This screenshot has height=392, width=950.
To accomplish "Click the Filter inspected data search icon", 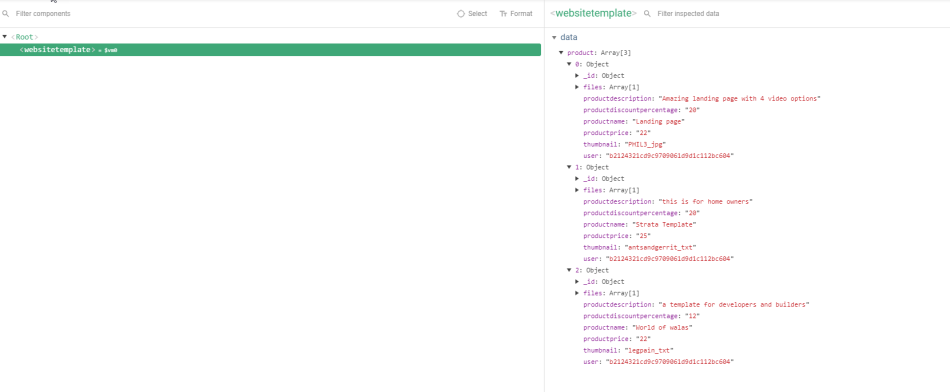I will point(647,13).
